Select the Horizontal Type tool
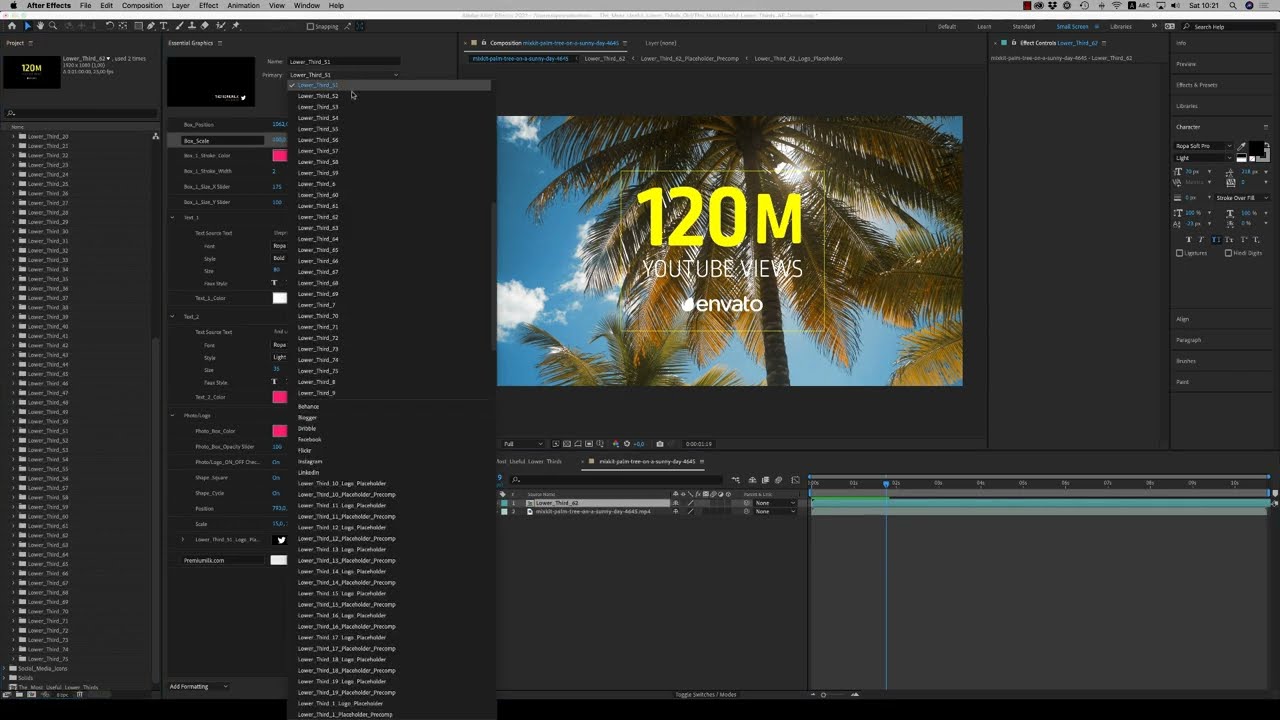This screenshot has width=1280, height=720. (x=164, y=26)
